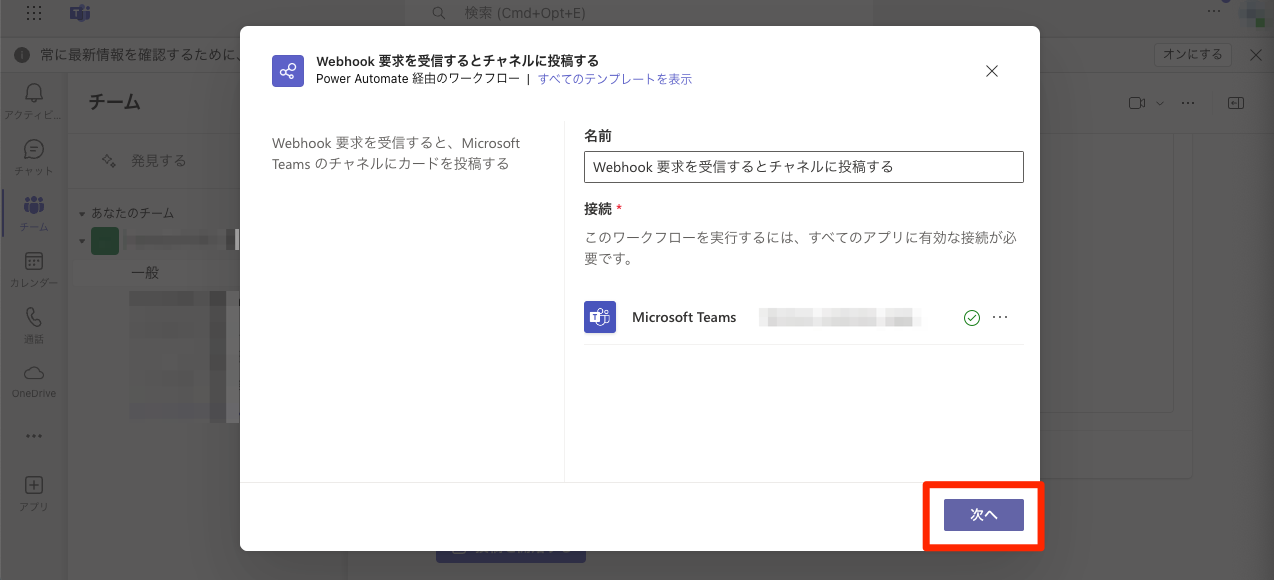Open アプリ store in the sidebar

(x=34, y=493)
